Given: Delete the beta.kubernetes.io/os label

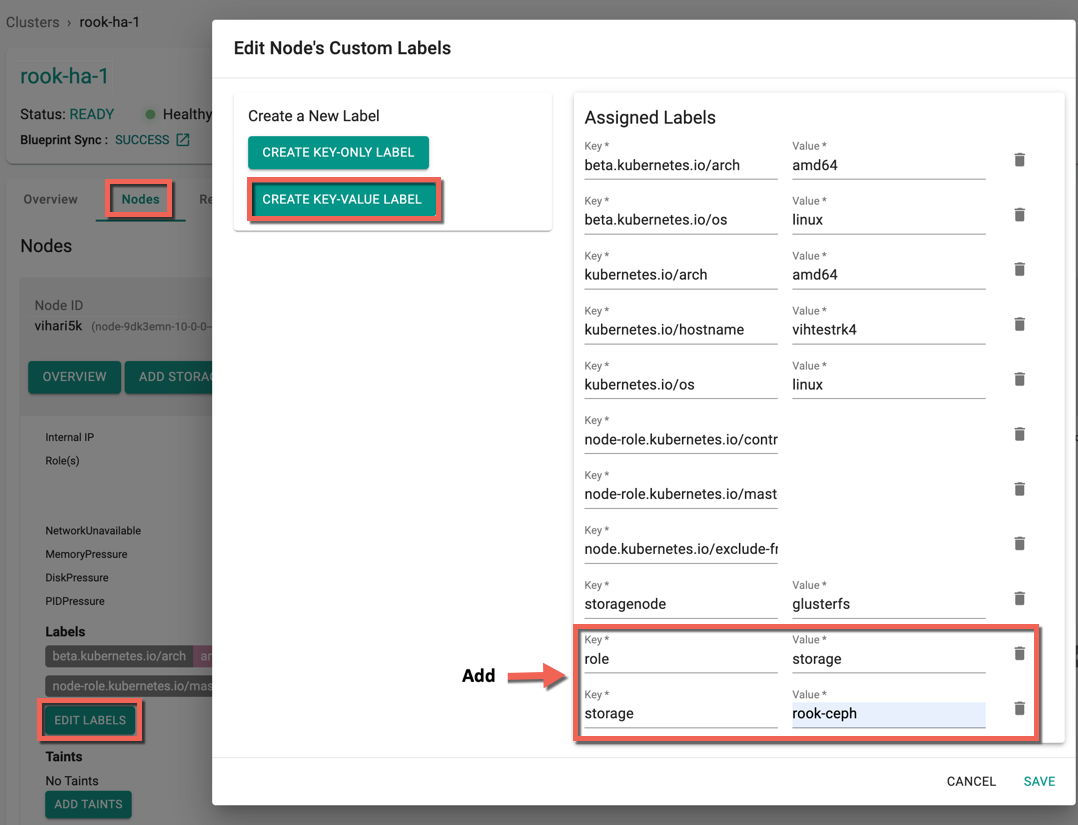Looking at the screenshot, I should (x=1020, y=214).
